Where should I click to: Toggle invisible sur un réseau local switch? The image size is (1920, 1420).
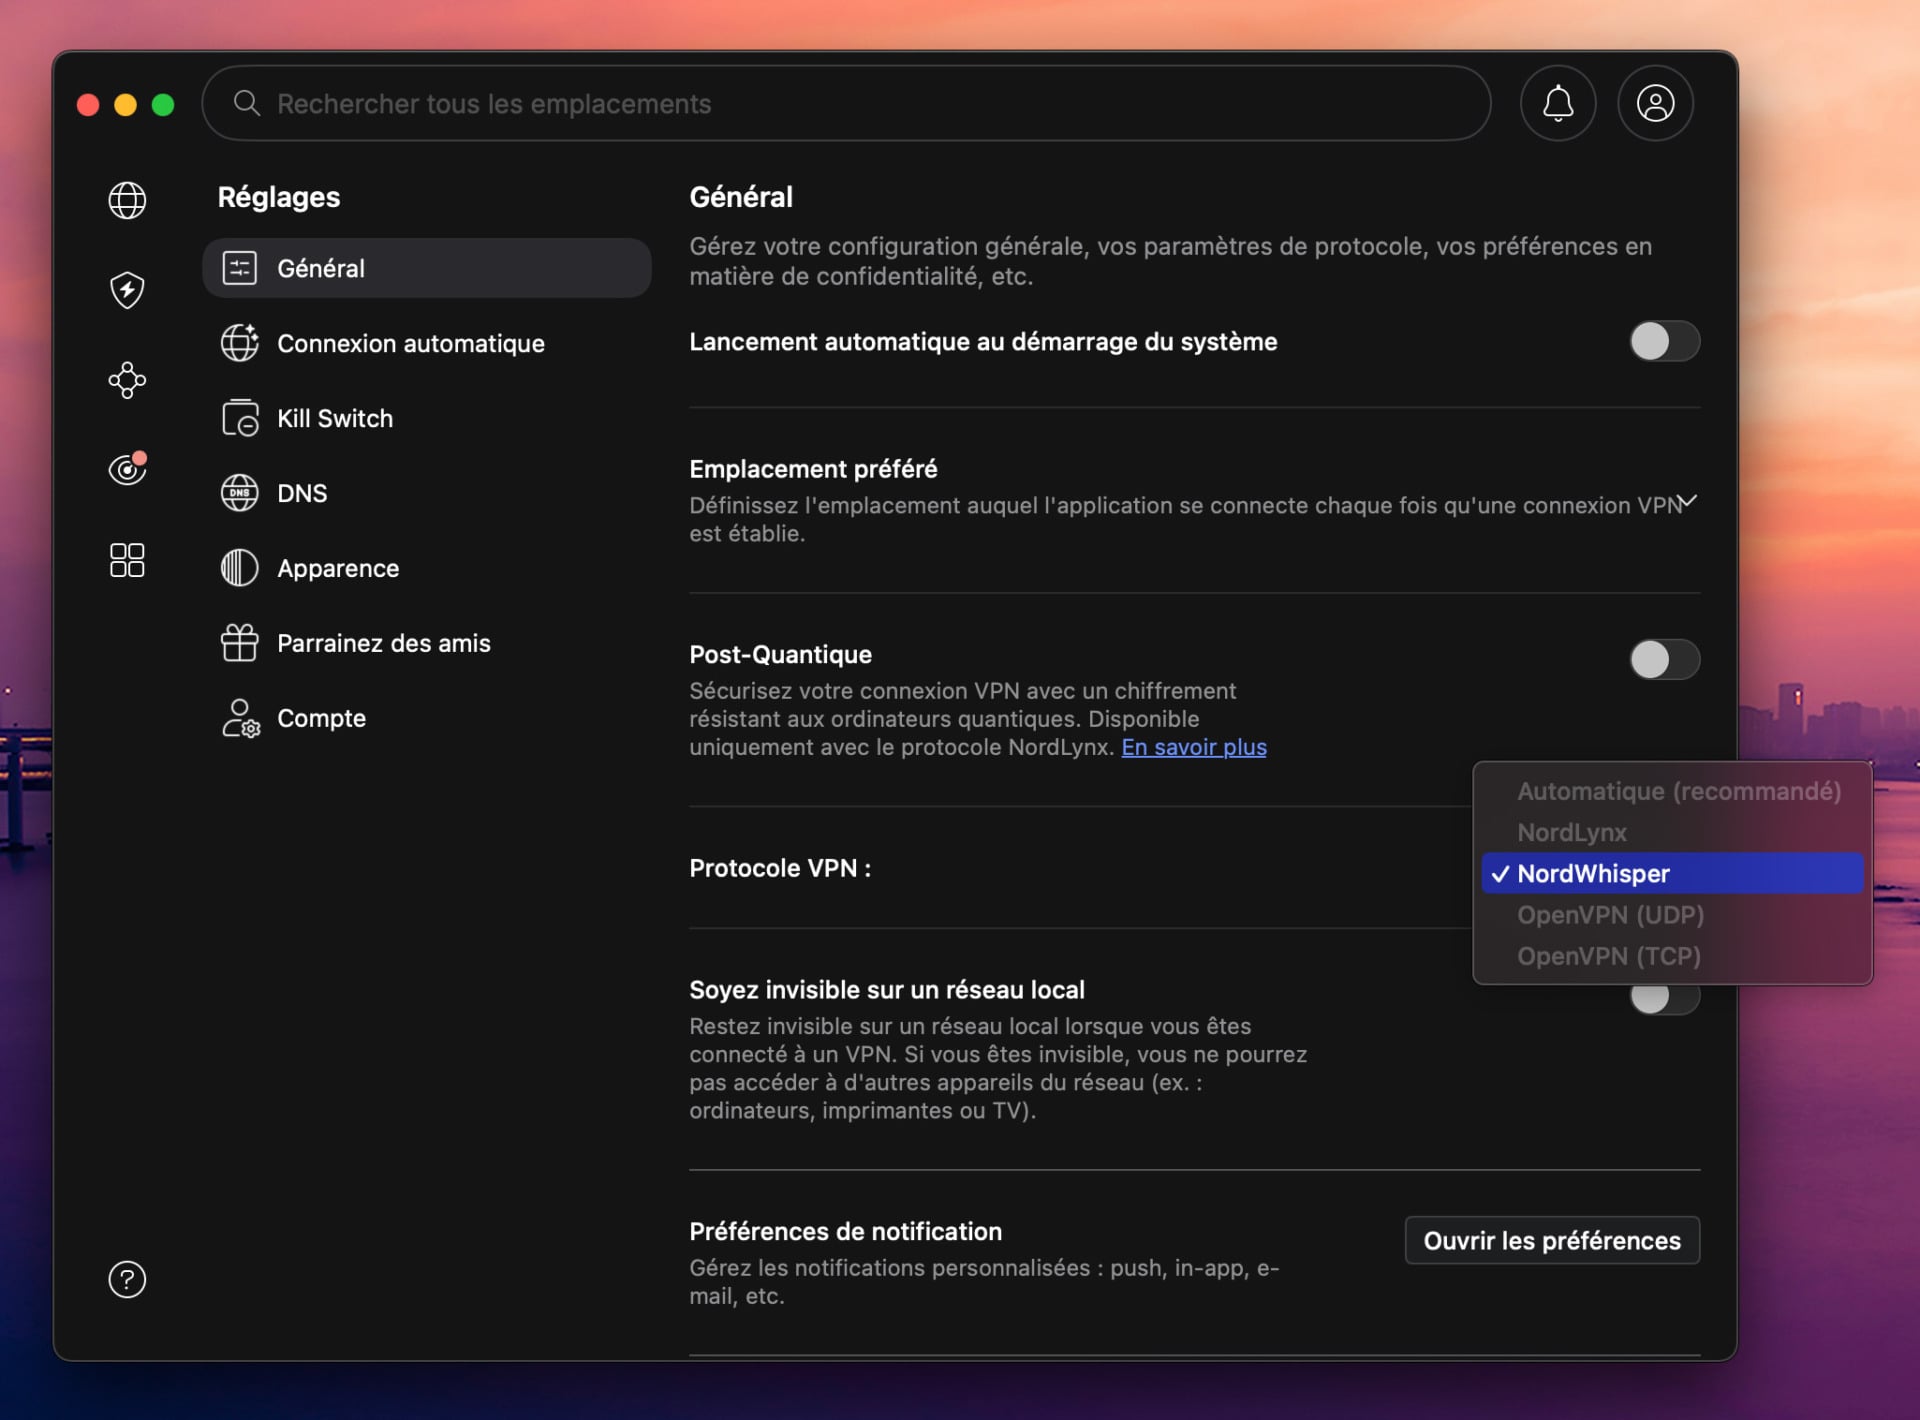[x=1664, y=997]
